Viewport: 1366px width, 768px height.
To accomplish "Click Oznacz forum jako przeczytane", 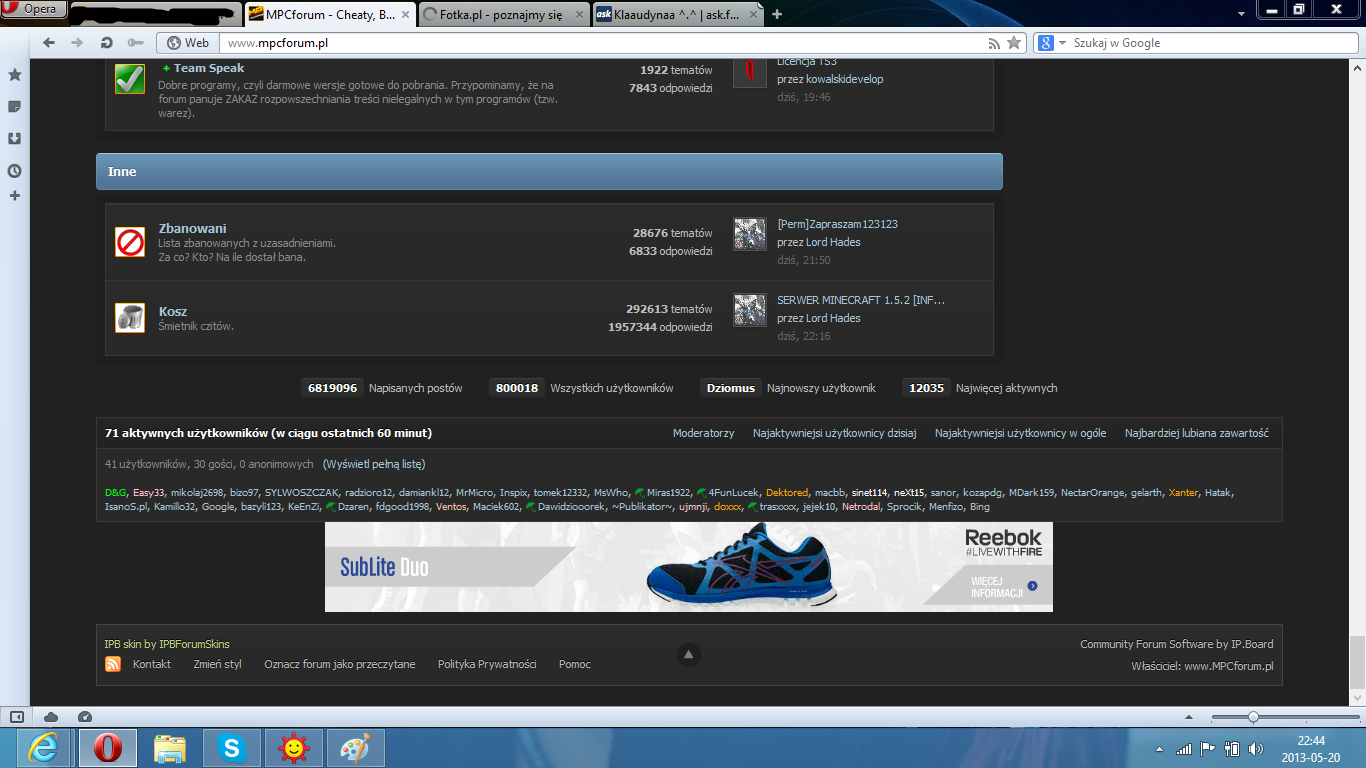I will coord(339,664).
